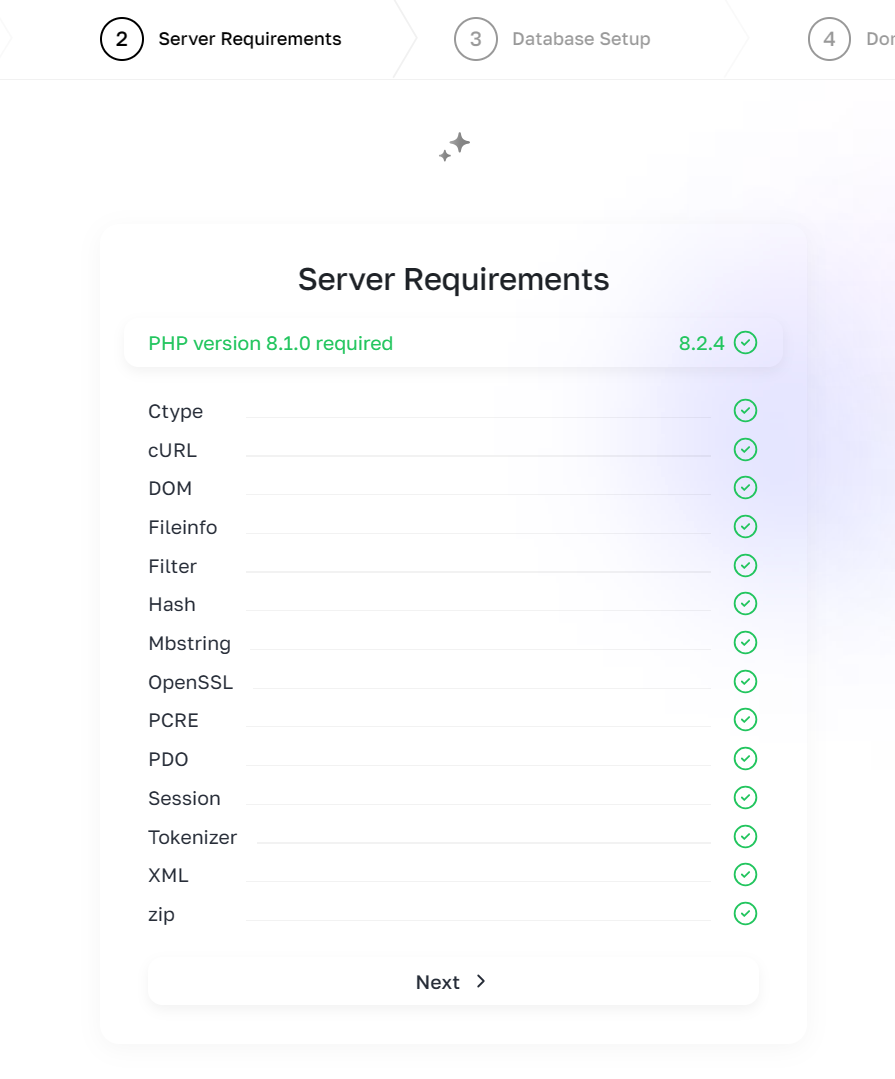
Task: Click the "OpenSSL" extension label
Action: [x=191, y=683]
